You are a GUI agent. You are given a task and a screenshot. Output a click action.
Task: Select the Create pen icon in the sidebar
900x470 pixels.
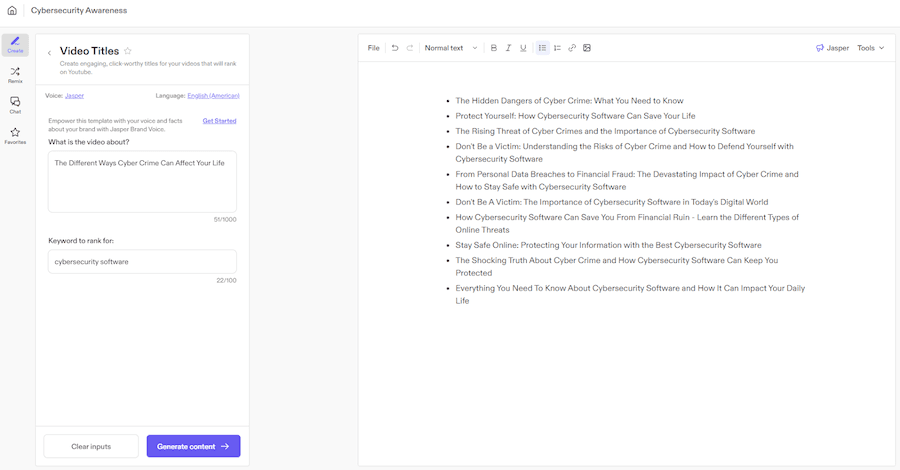coord(15,44)
